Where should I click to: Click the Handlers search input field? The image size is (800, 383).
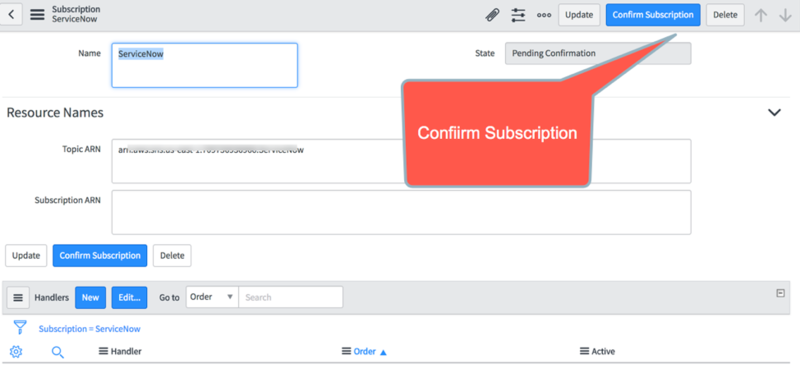coord(291,297)
